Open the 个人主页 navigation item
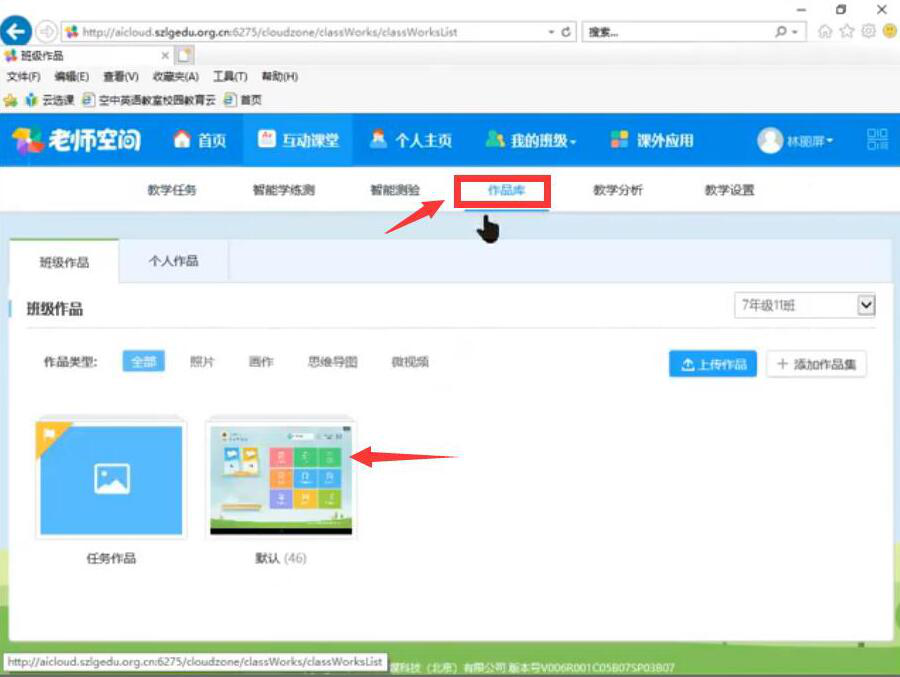Image resolution: width=900 pixels, height=677 pixels. pyautogui.click(x=411, y=140)
